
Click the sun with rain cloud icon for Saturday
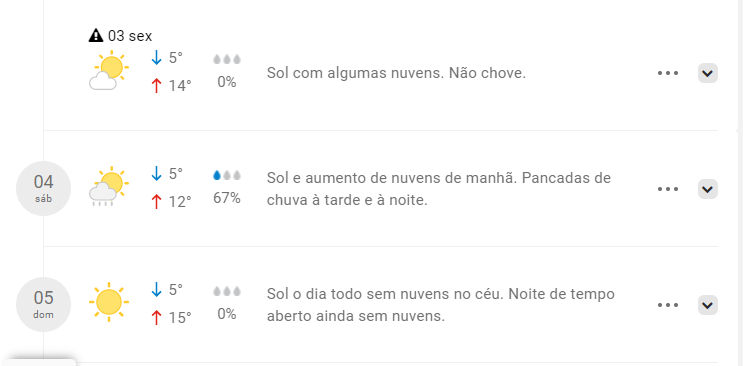click(x=109, y=186)
